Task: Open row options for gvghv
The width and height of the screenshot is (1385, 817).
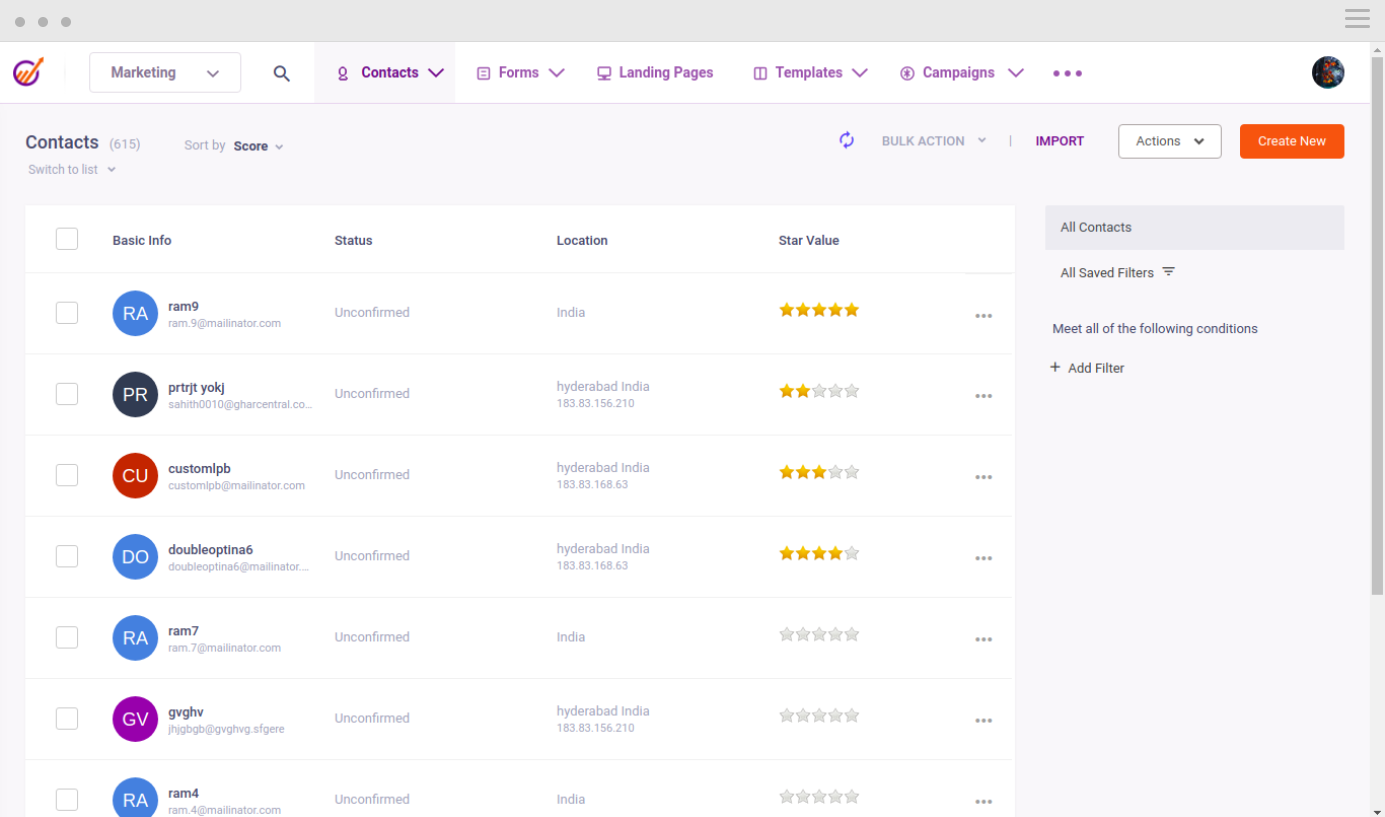Action: (984, 720)
